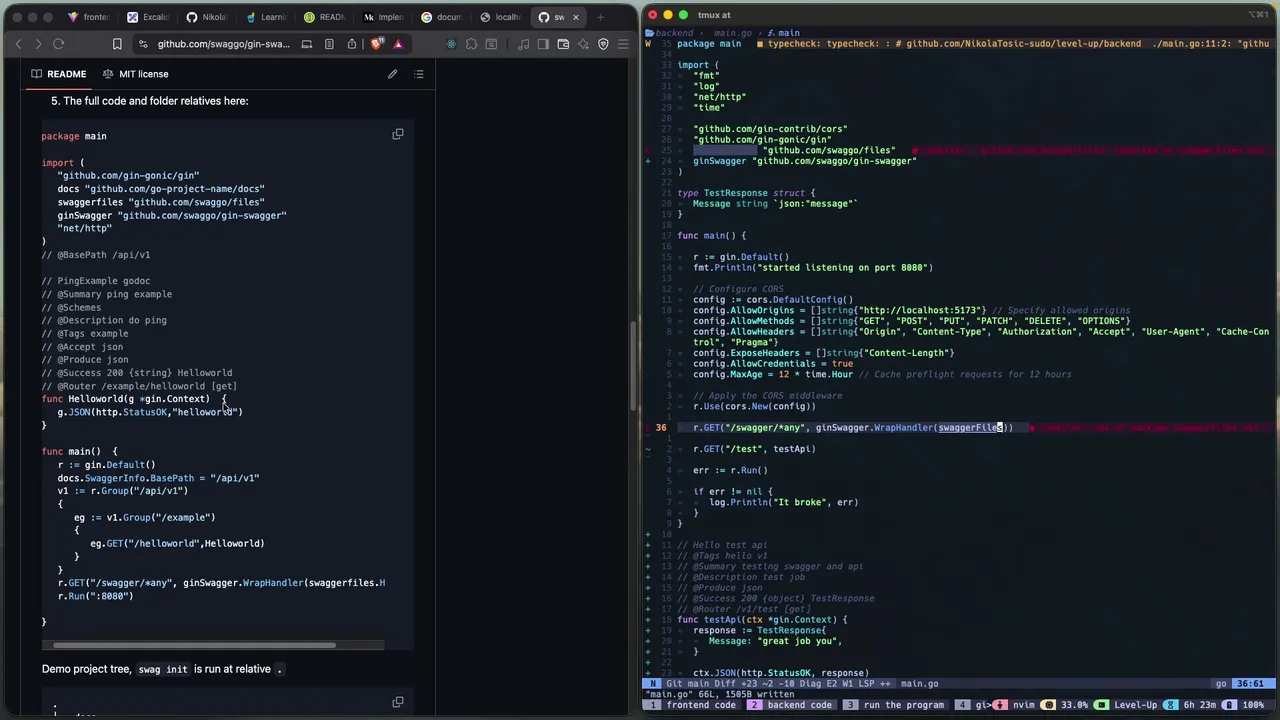
Task: Click 'func Helloworld(g *gin.Context)' in README
Action: 134,399
